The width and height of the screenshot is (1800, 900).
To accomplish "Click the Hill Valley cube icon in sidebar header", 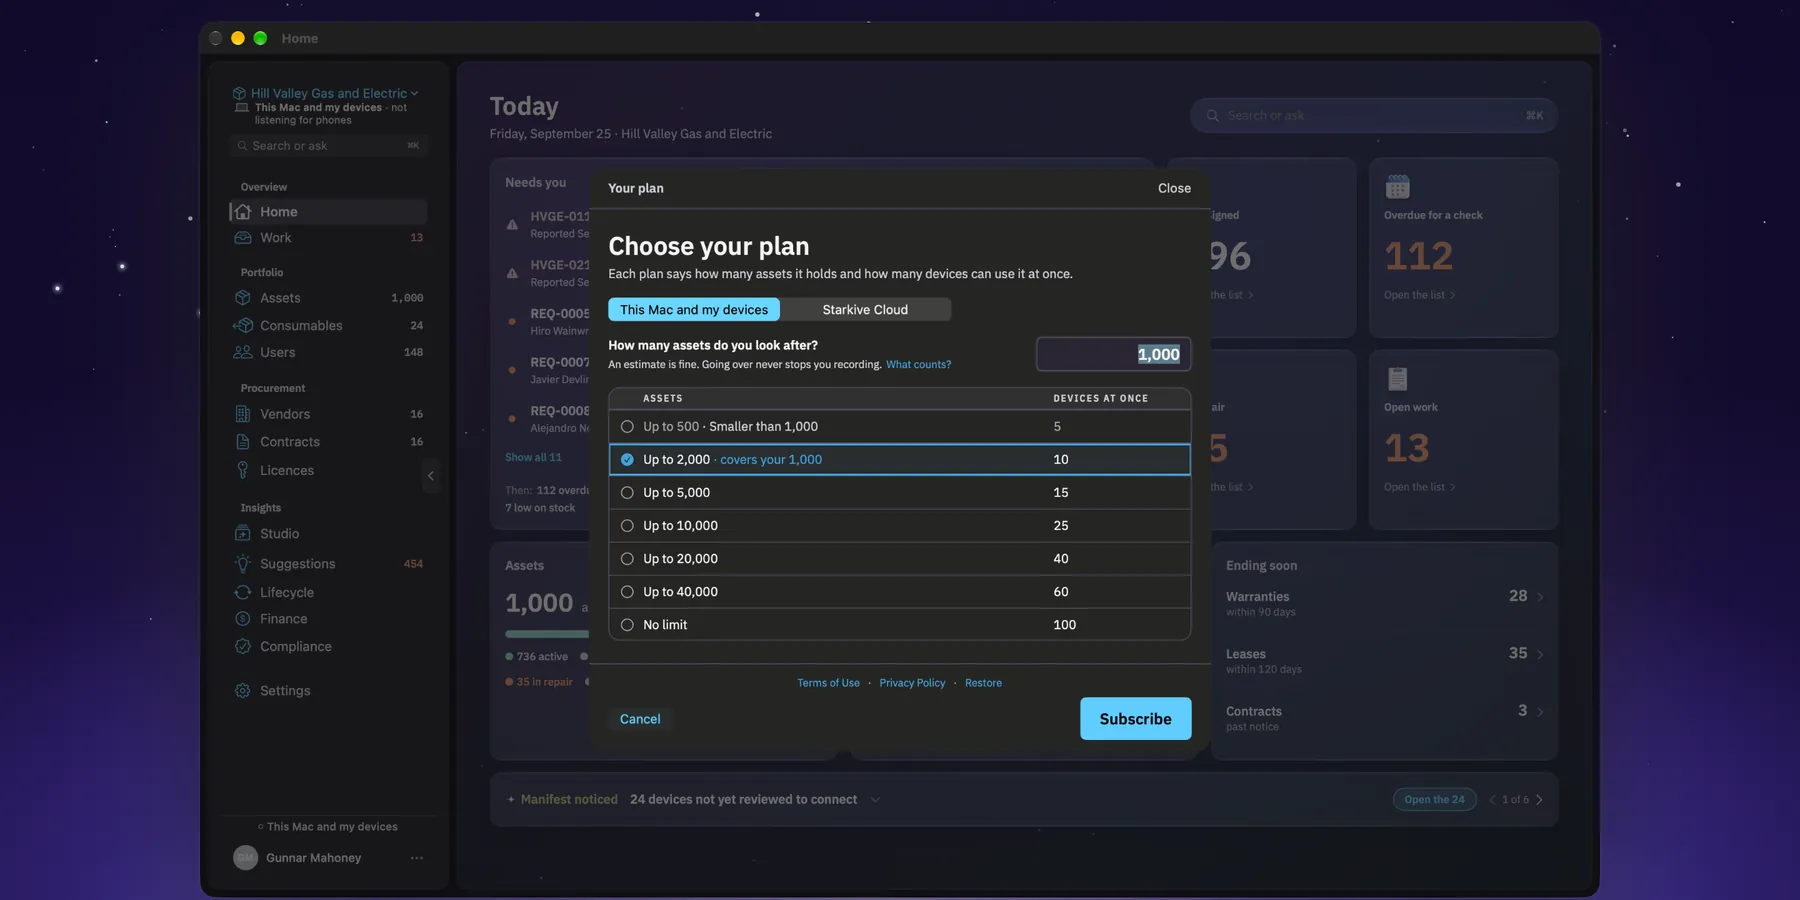I will (x=239, y=94).
